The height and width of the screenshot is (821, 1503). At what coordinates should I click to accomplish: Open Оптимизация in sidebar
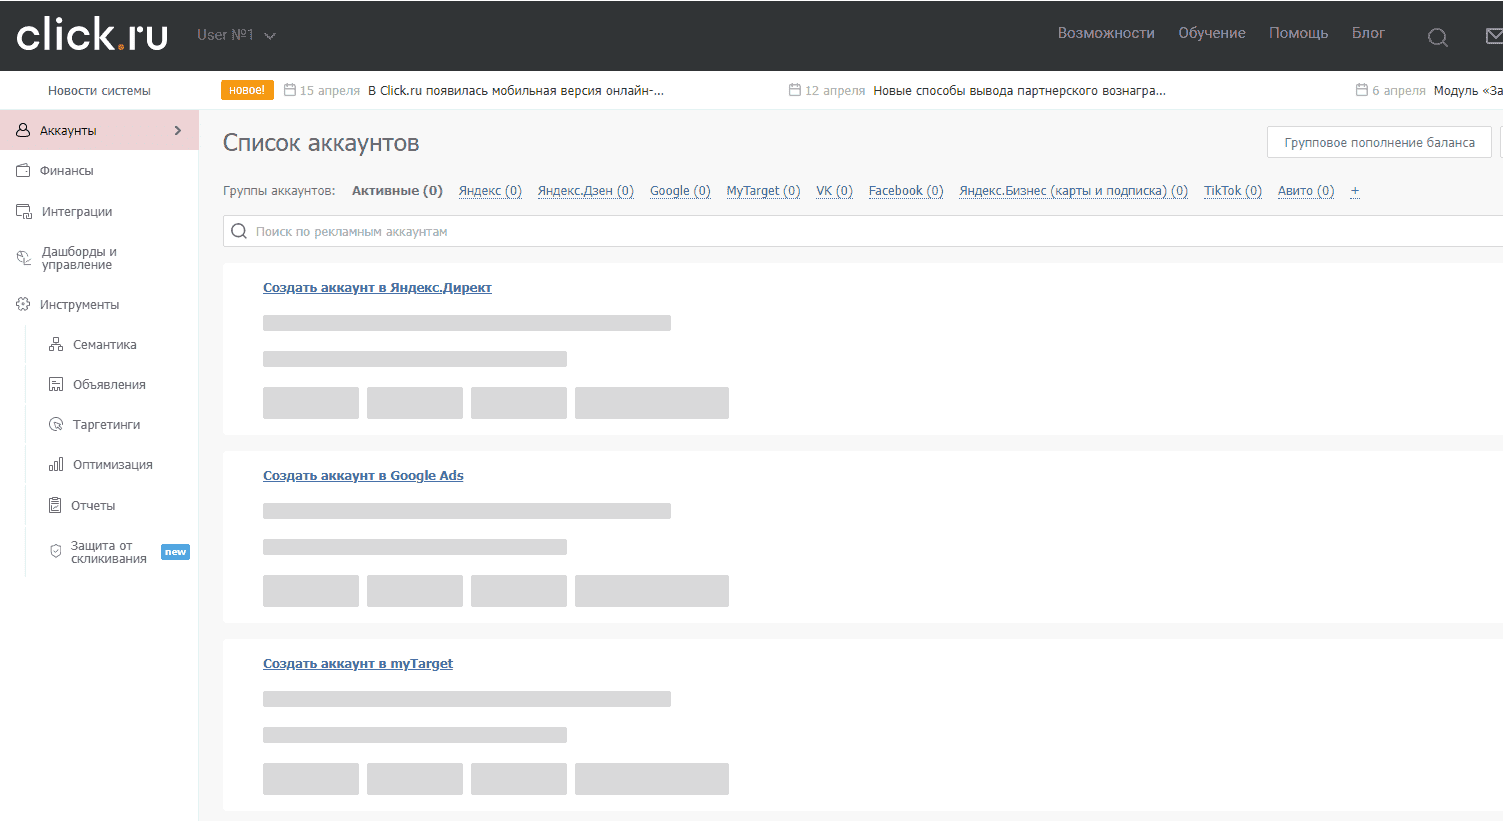pos(112,464)
